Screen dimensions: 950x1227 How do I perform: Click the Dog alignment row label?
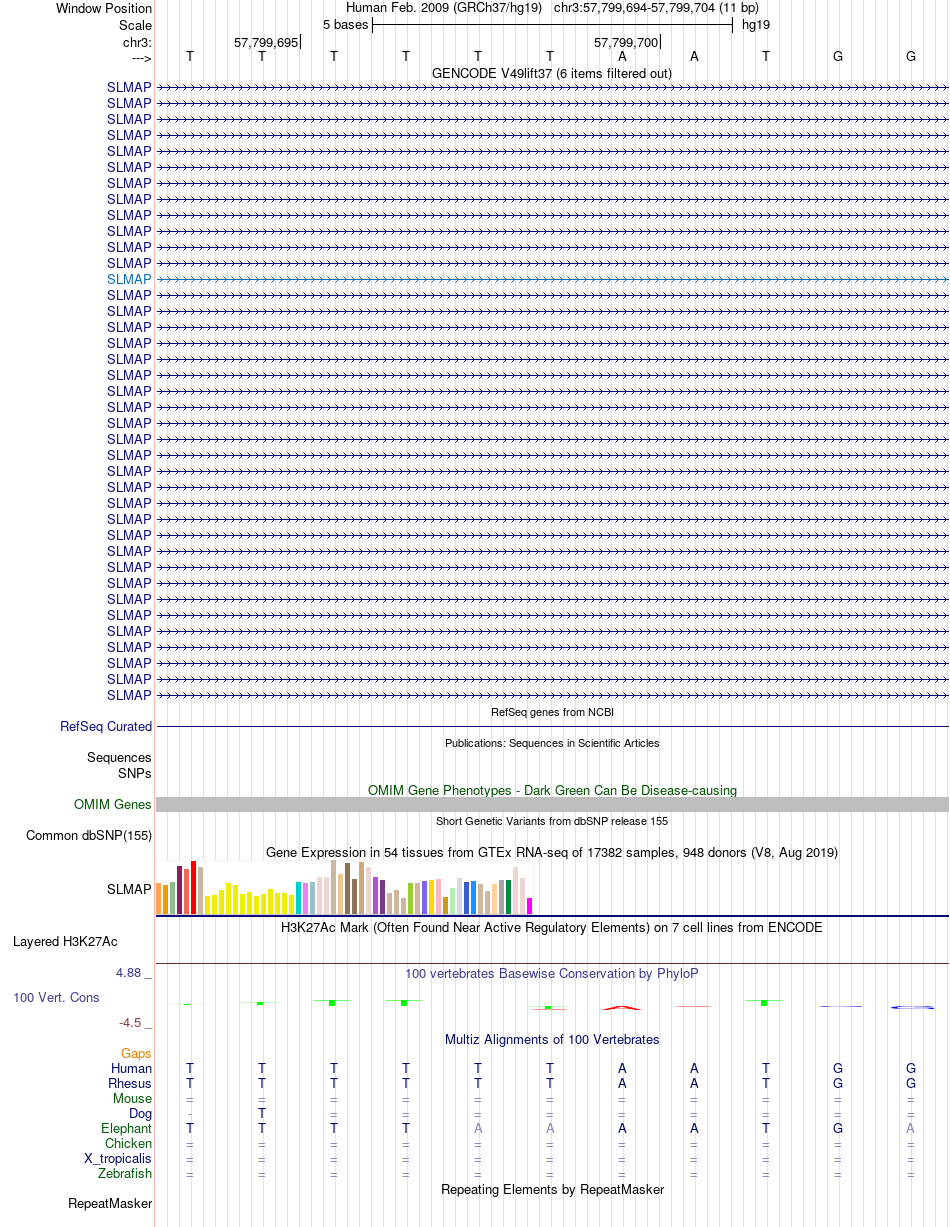[x=140, y=1113]
